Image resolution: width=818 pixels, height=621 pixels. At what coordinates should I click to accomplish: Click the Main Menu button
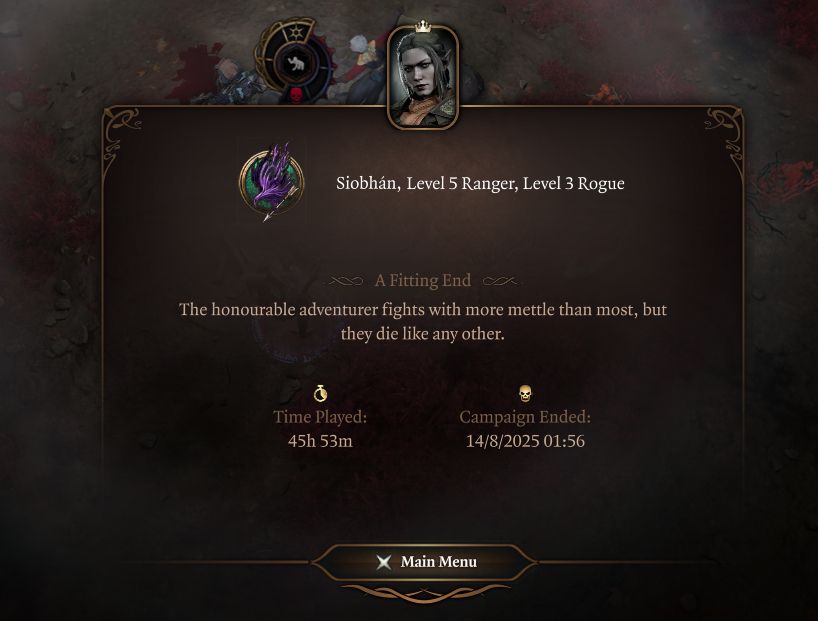[424, 562]
